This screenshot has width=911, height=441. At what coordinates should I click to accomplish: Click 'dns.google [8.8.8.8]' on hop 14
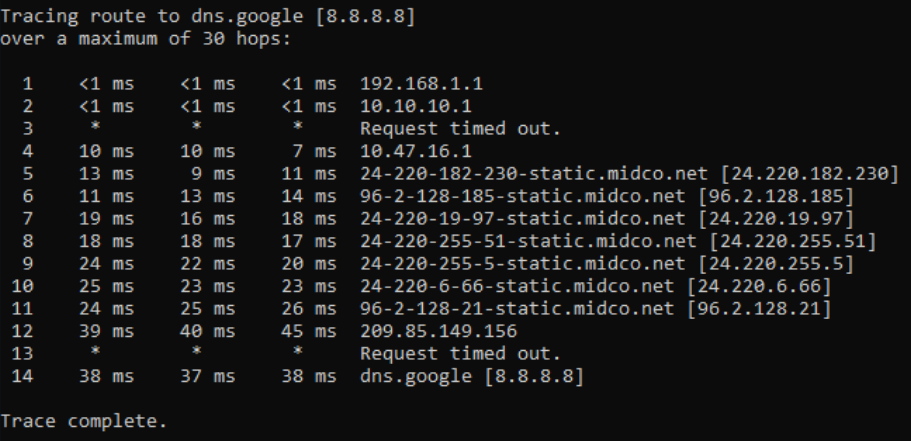[x=472, y=377]
